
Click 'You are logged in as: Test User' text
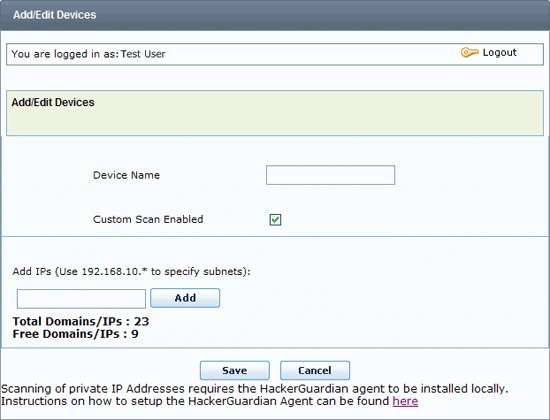88,54
